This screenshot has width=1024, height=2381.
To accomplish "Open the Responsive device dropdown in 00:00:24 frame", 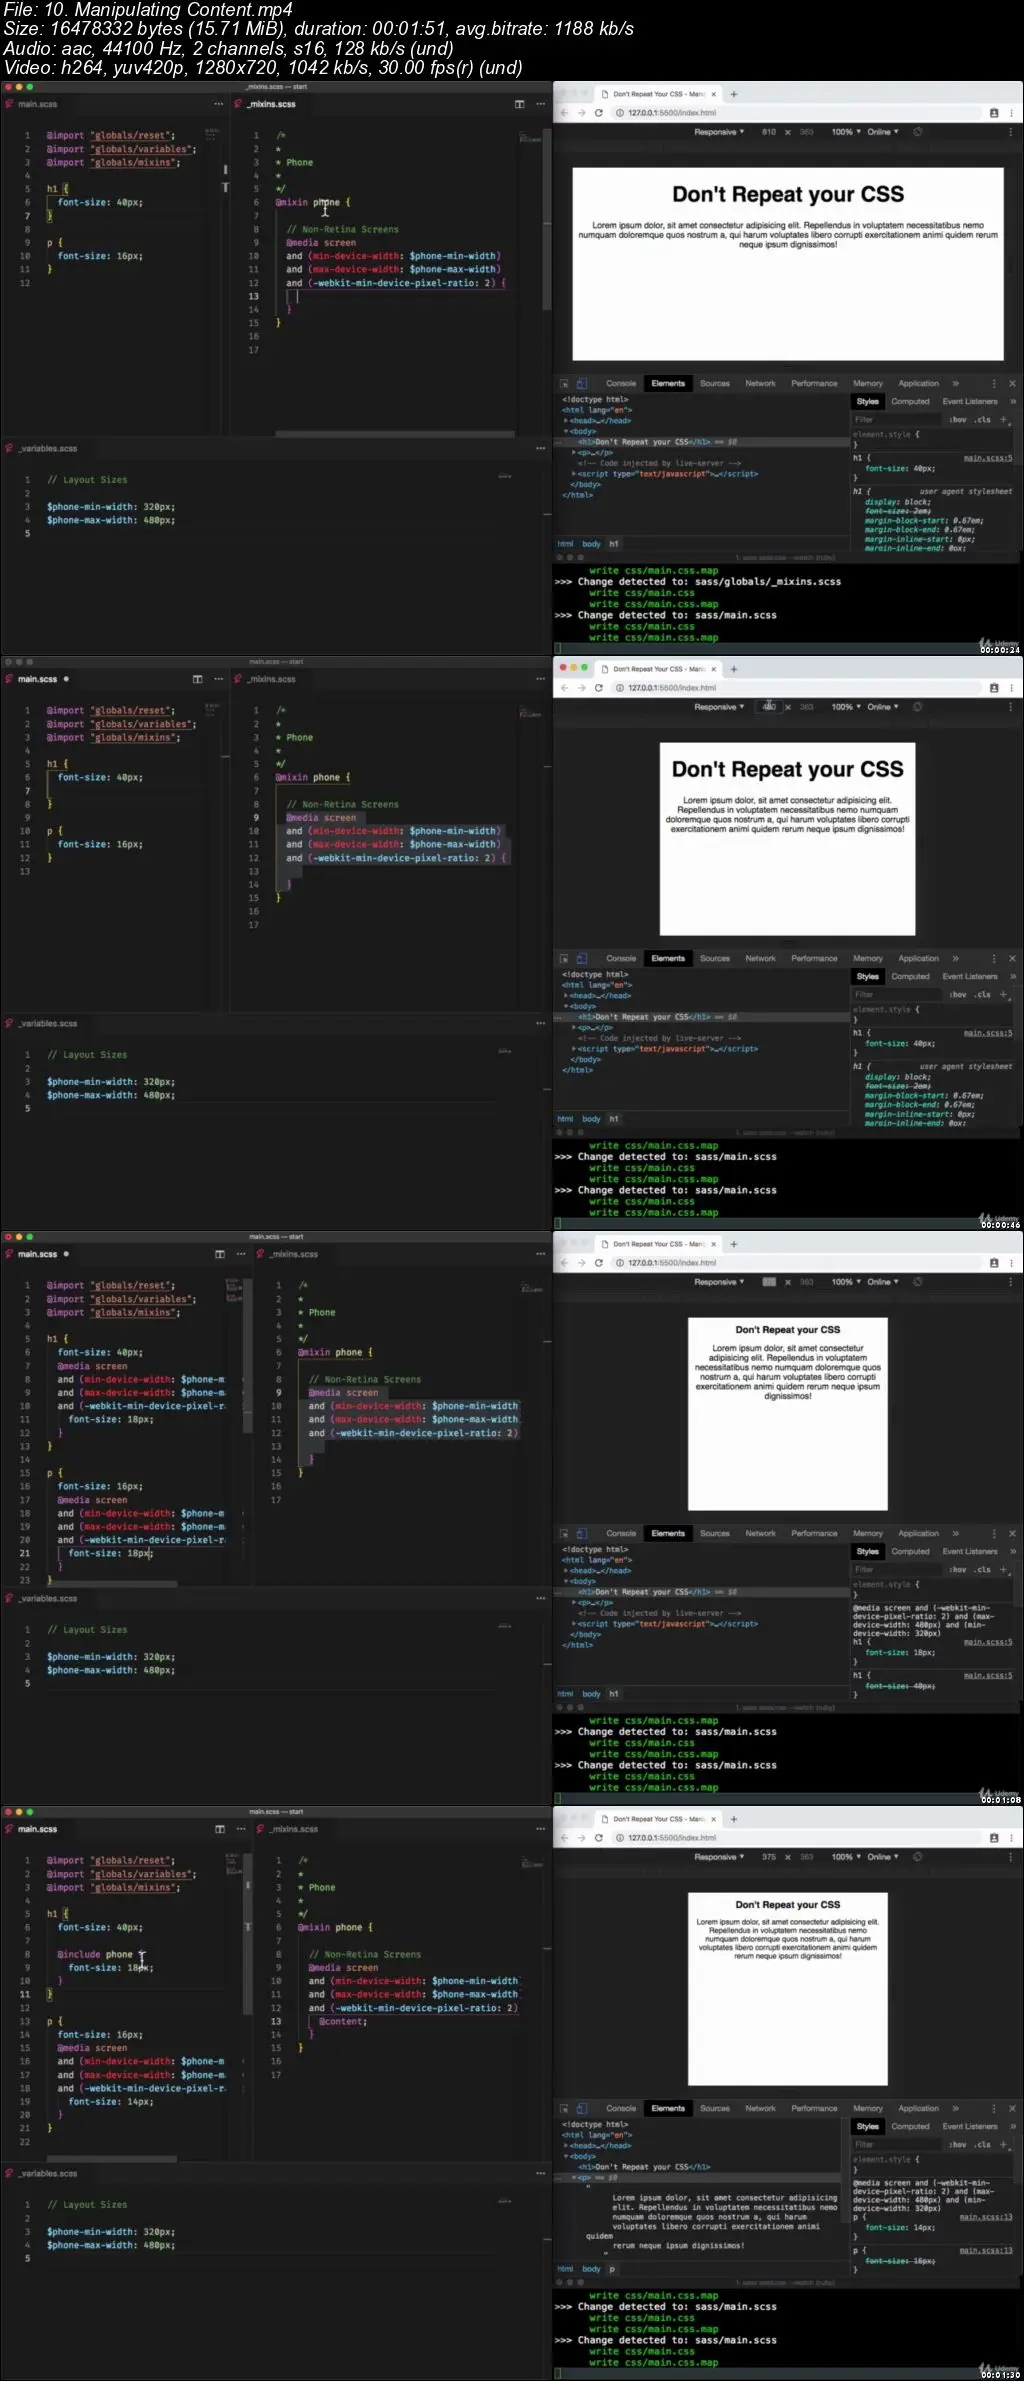I will [720, 132].
